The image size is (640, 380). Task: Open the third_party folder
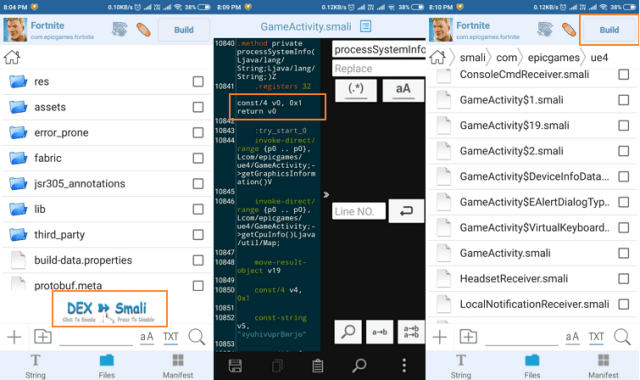click(106, 235)
